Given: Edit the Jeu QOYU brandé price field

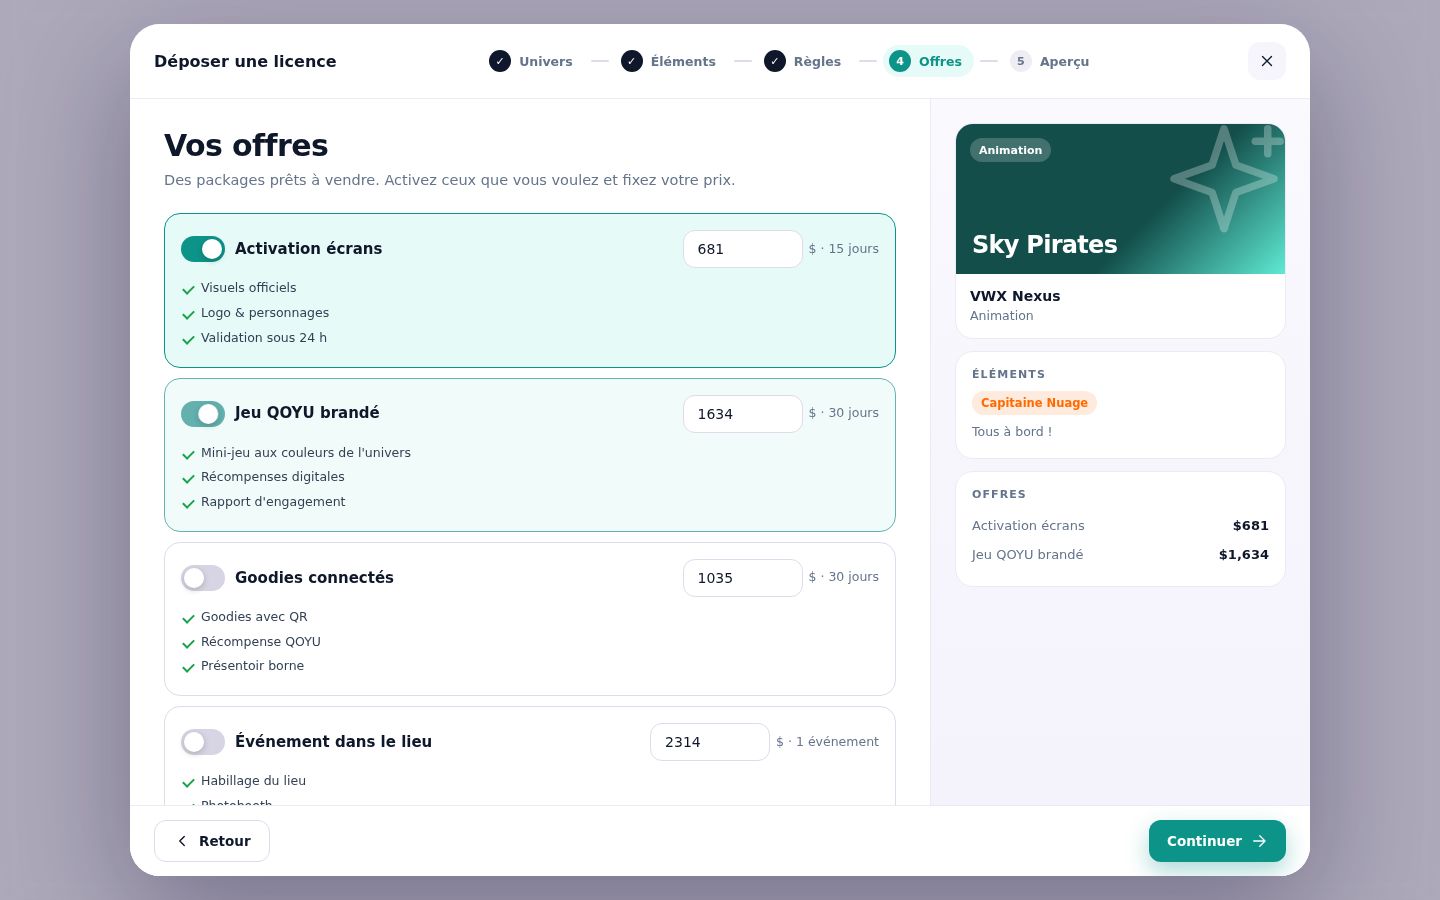Looking at the screenshot, I should point(743,414).
